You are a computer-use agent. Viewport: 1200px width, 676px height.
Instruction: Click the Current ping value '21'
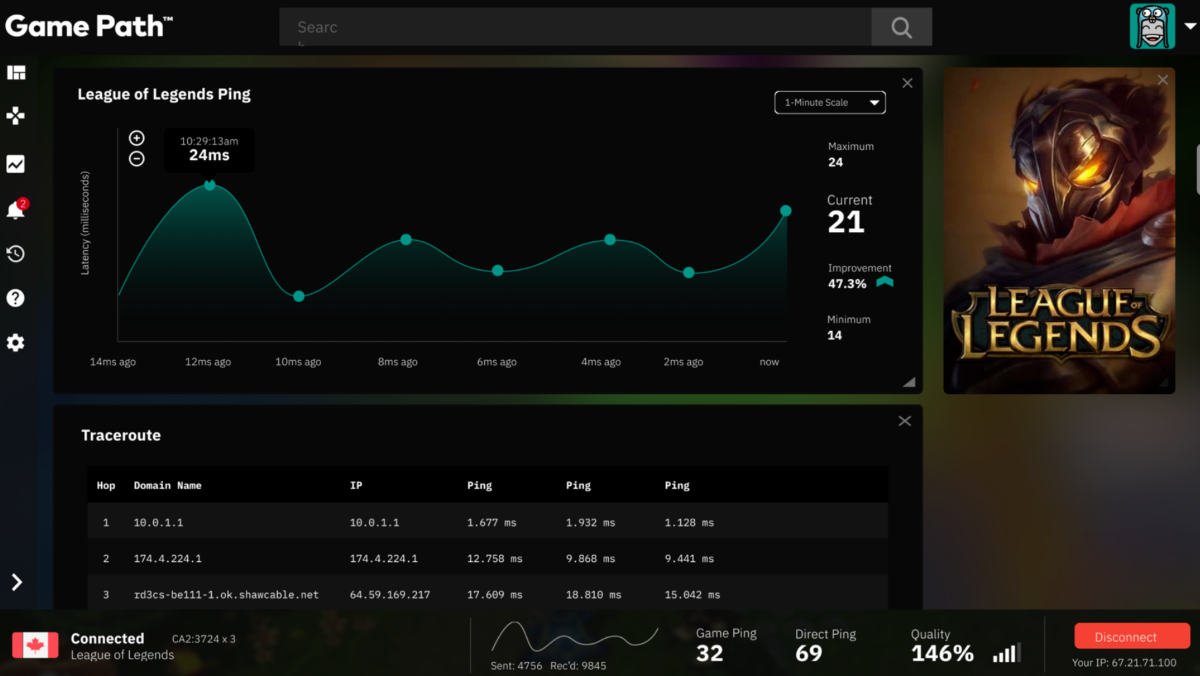(846, 222)
